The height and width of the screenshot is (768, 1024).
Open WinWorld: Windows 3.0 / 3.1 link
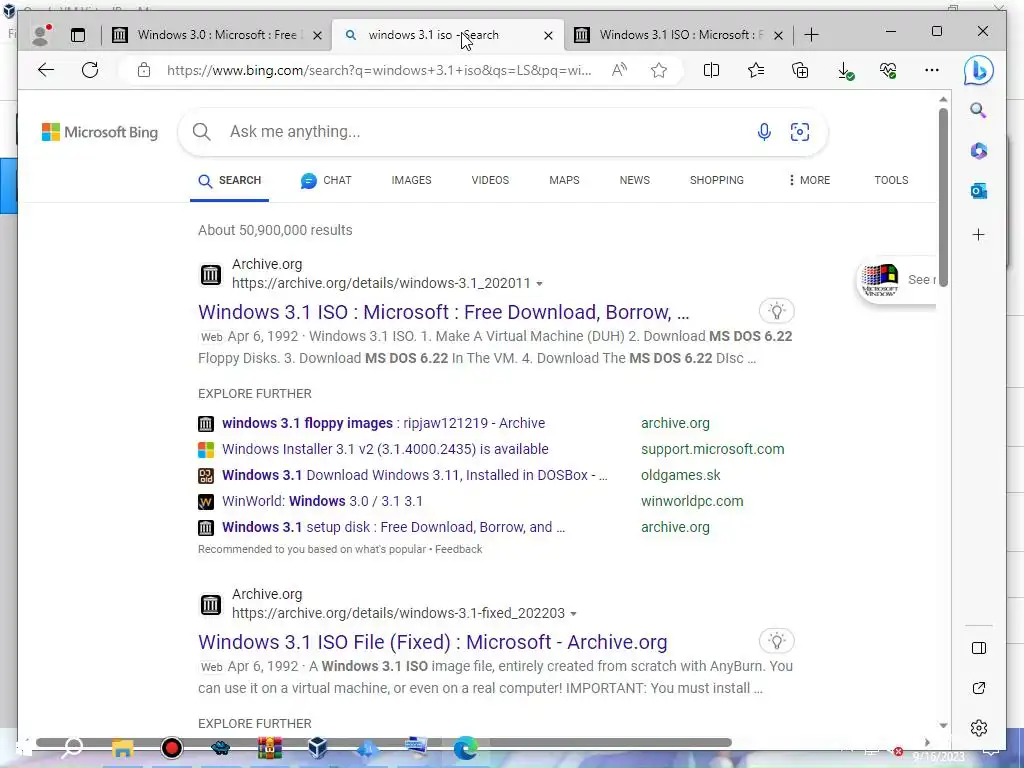pos(322,502)
